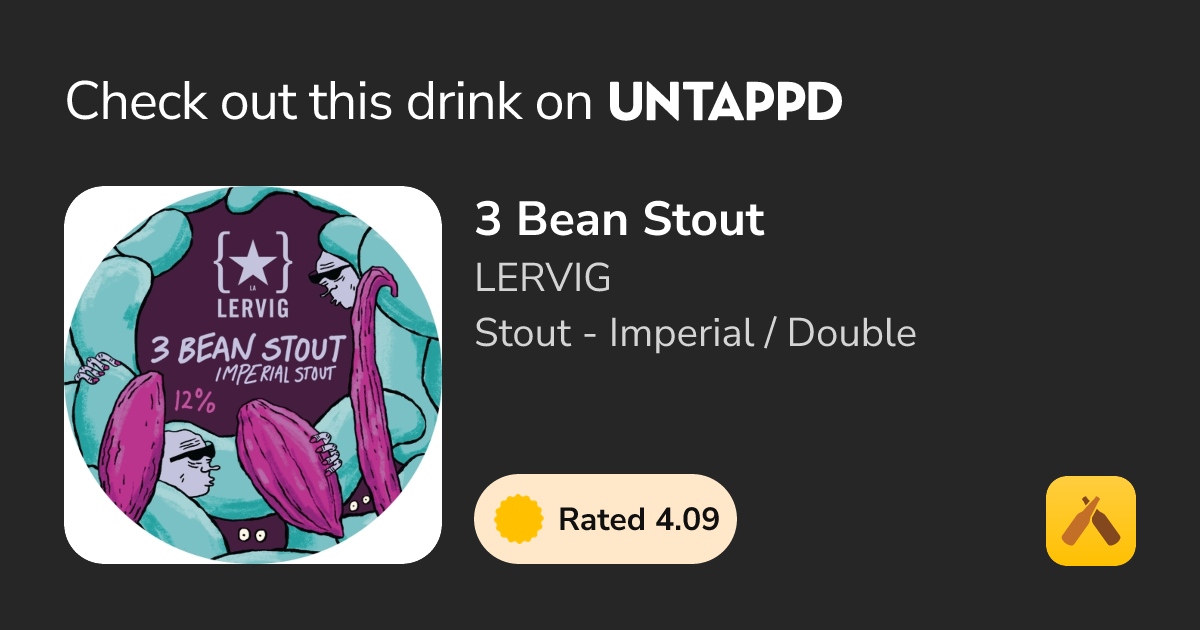Image resolution: width=1200 pixels, height=630 pixels.
Task: Click the yellow rating seal icon
Action: click(x=519, y=519)
